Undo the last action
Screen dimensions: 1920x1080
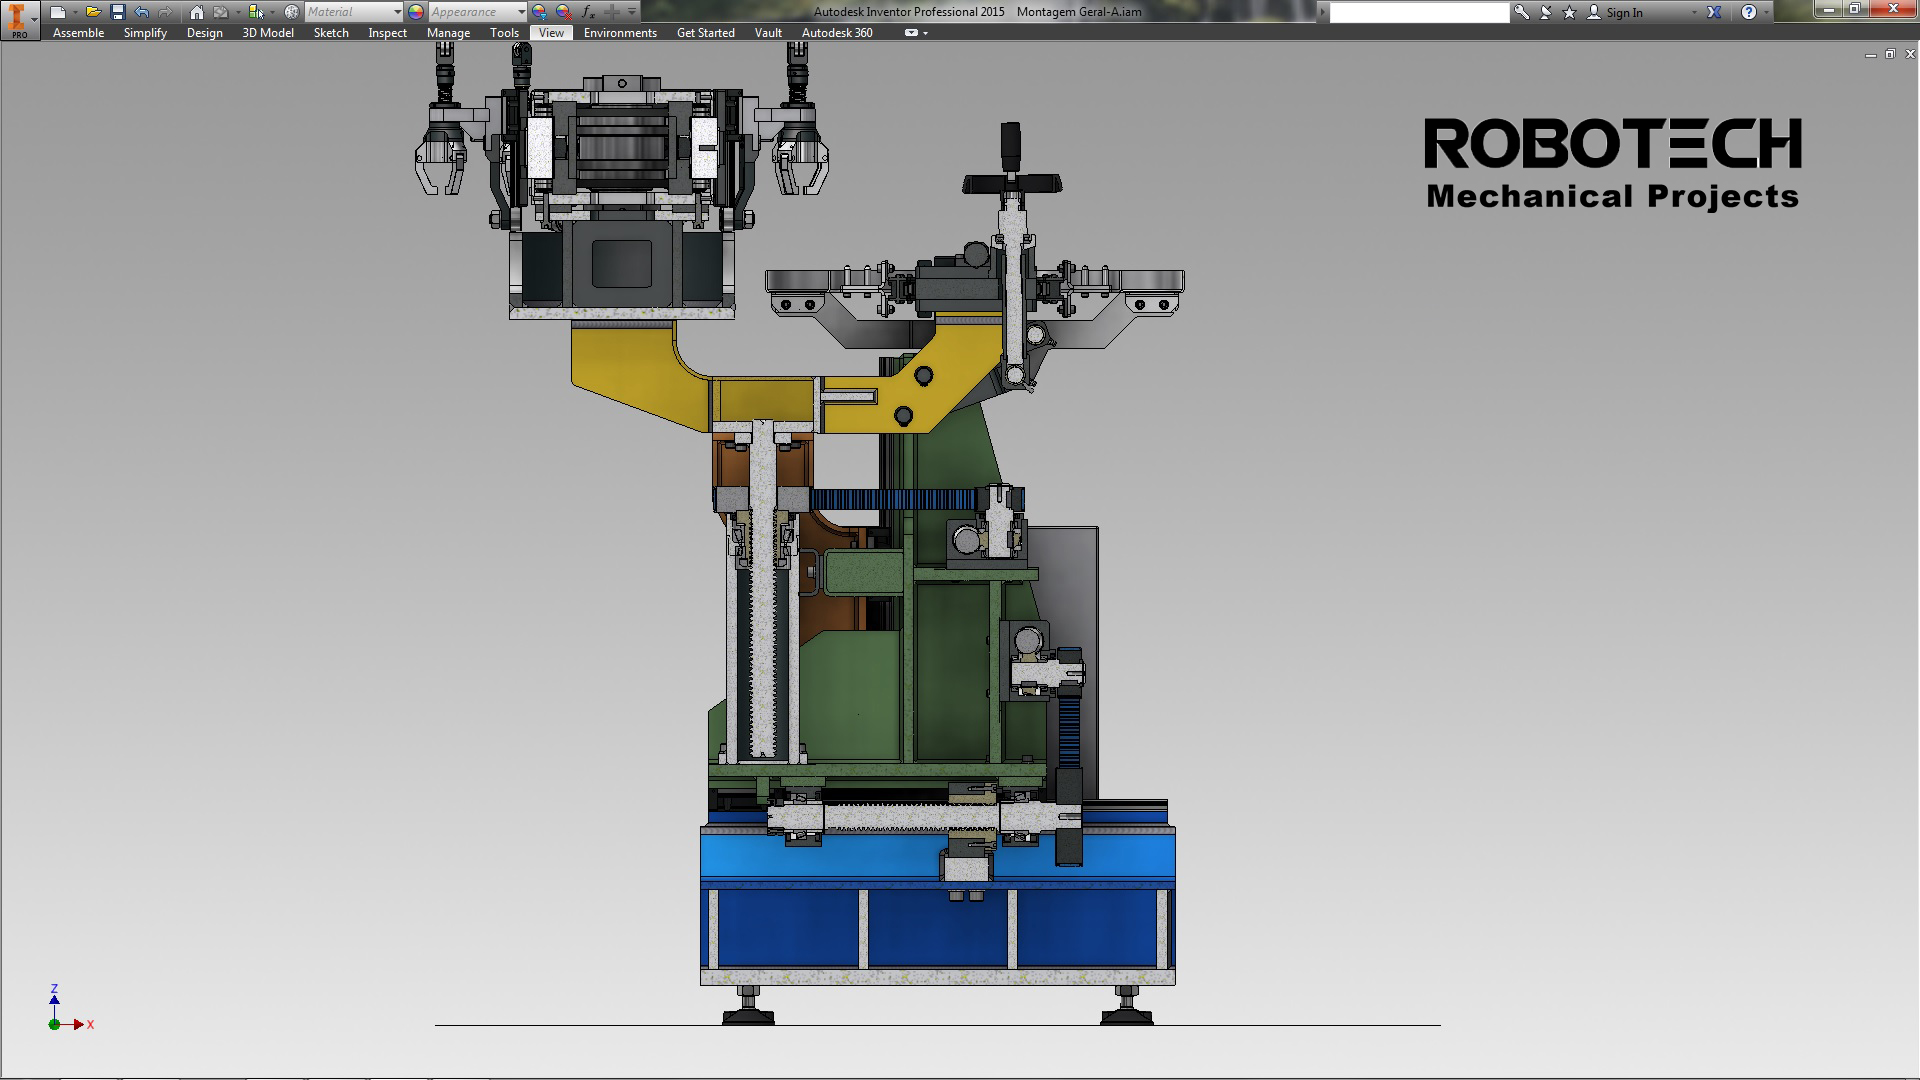[142, 12]
